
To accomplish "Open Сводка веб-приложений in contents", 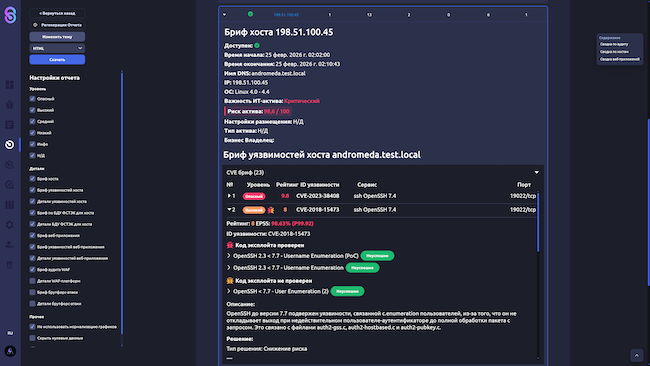I will click(620, 59).
